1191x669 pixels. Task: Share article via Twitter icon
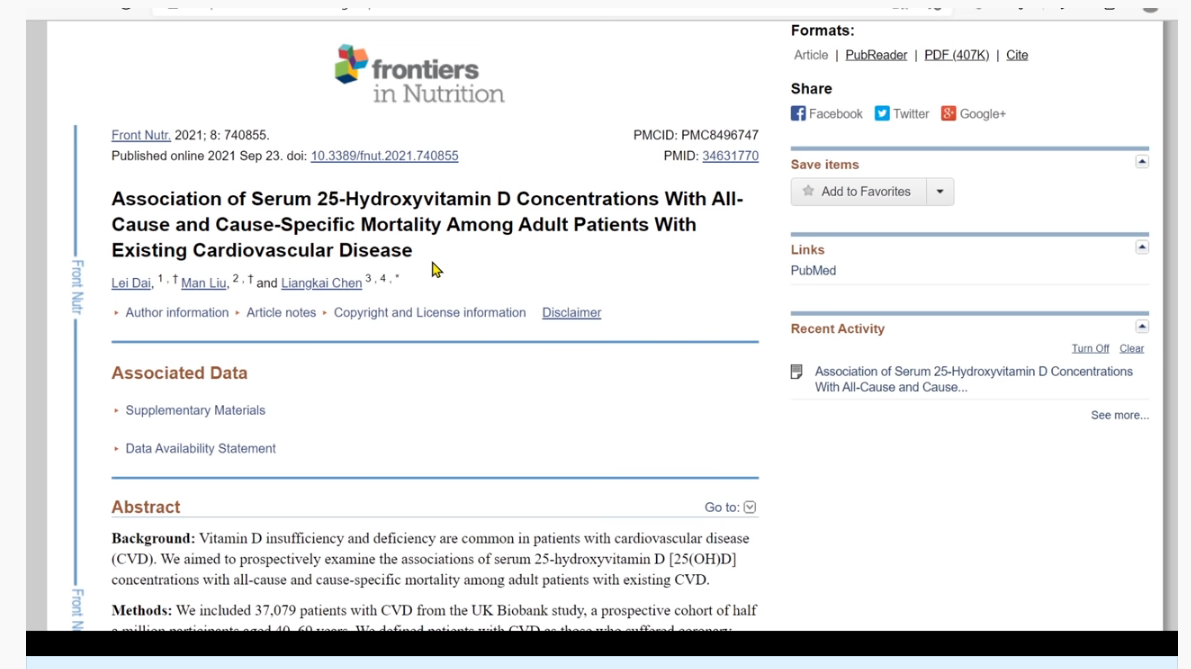point(882,114)
